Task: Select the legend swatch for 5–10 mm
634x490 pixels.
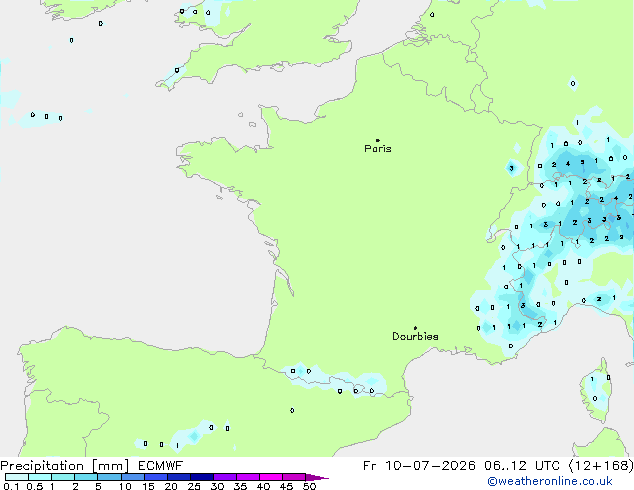Action: tap(109, 477)
